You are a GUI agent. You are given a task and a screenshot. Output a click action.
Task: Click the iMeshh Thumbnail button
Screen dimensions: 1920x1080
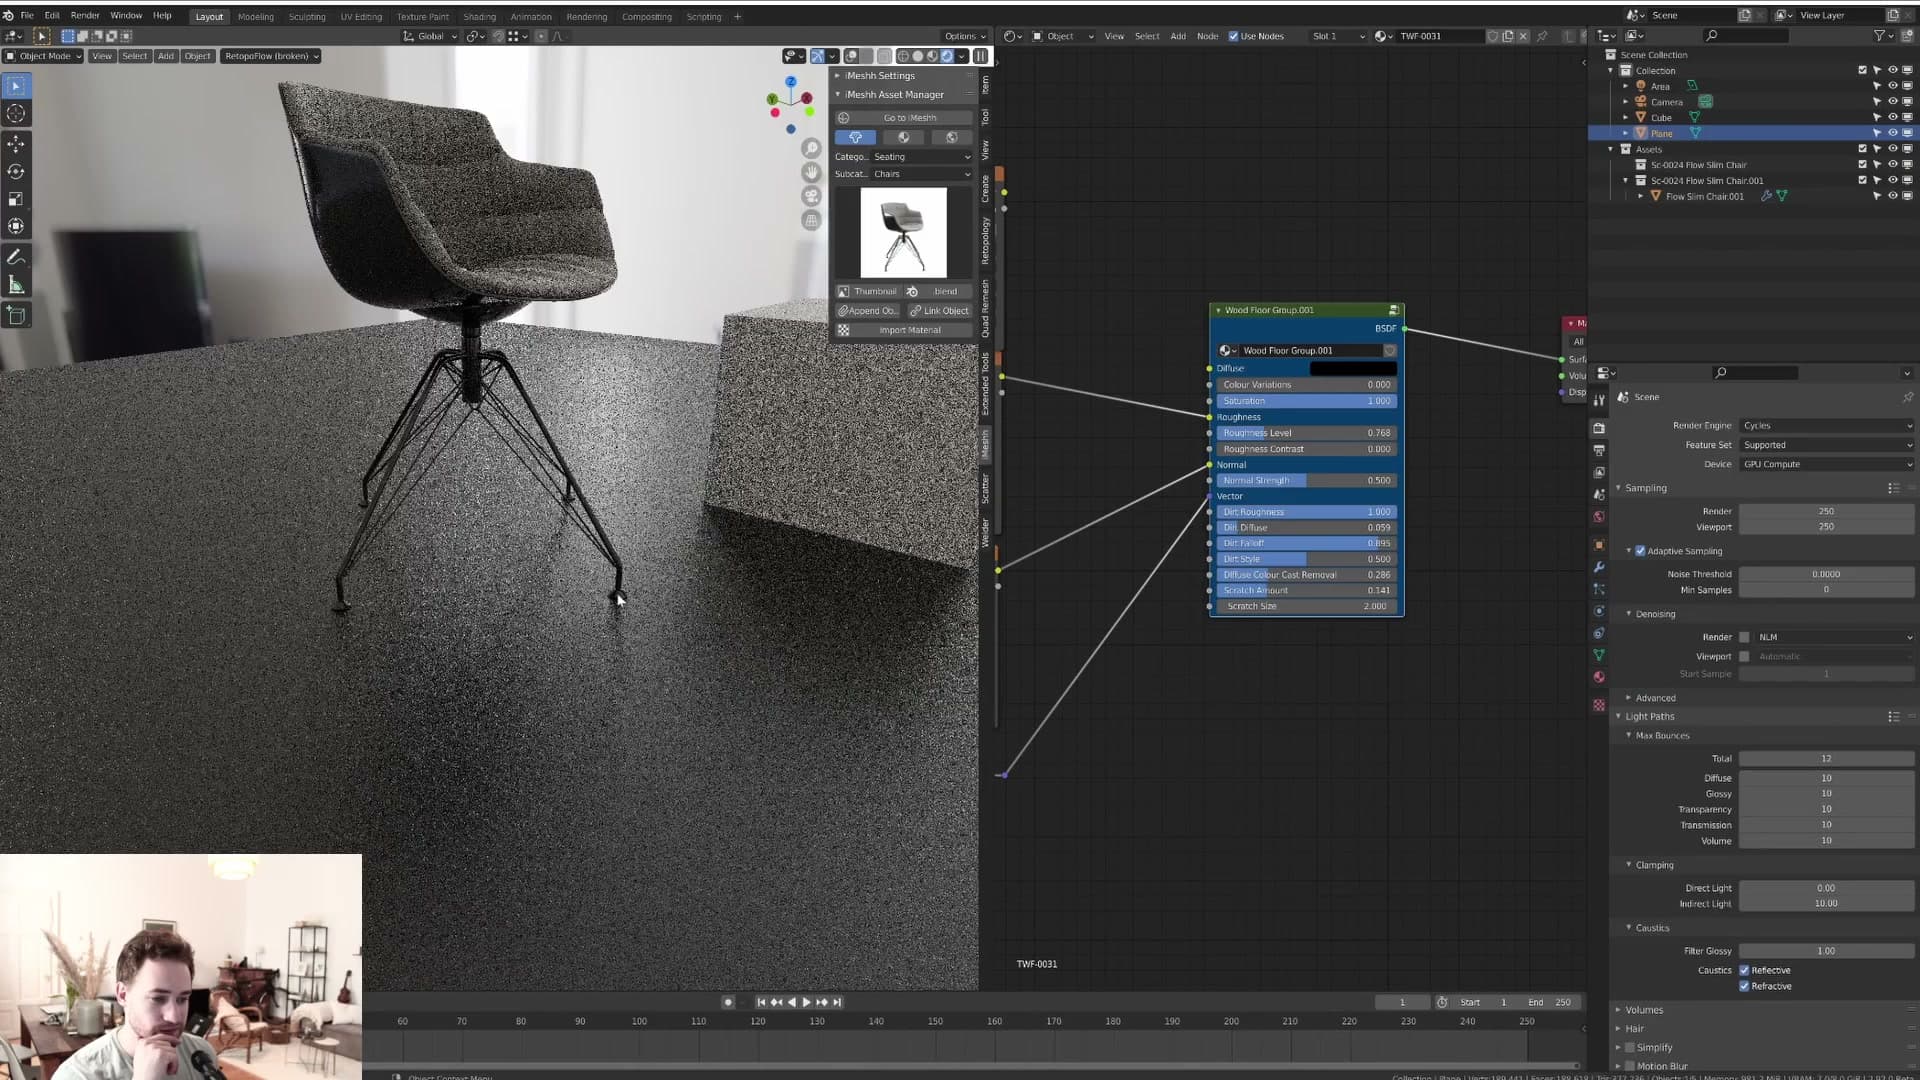pyautogui.click(x=868, y=292)
